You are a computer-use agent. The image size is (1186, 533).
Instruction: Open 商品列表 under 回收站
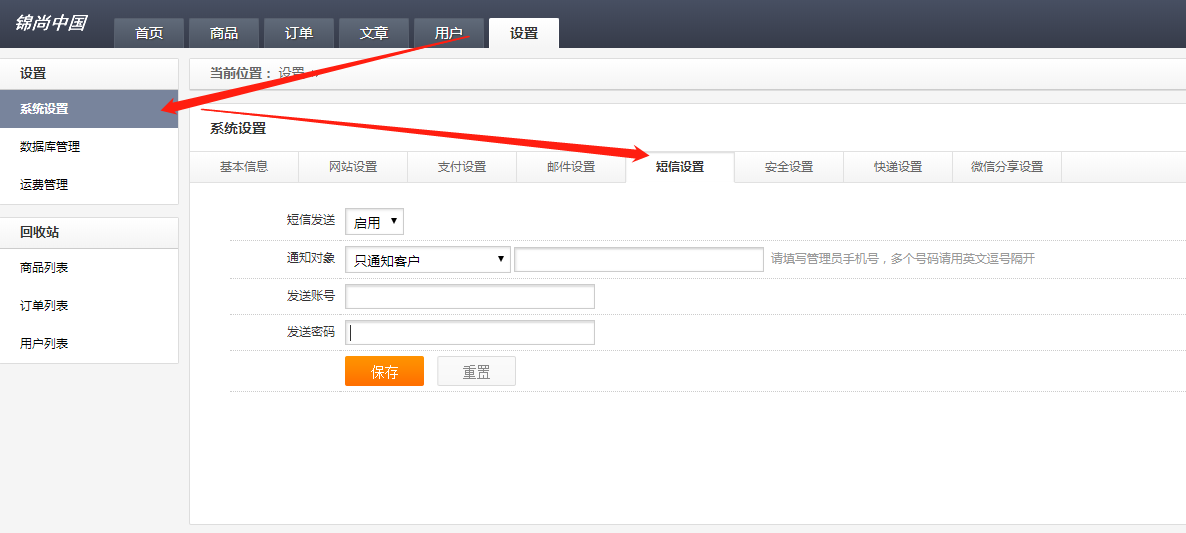(44, 268)
